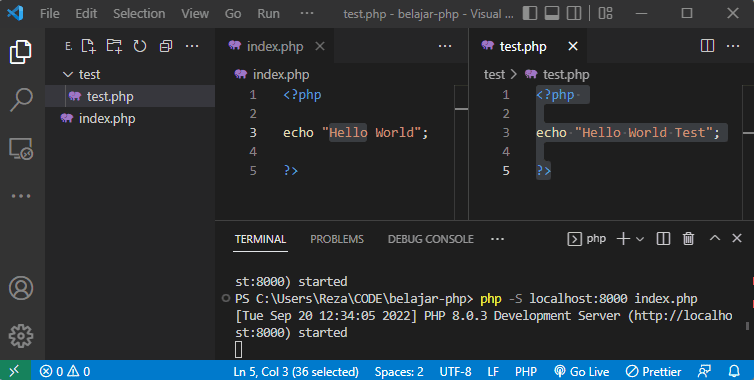Show additional views ellipsis in activity bar

click(x=21, y=196)
